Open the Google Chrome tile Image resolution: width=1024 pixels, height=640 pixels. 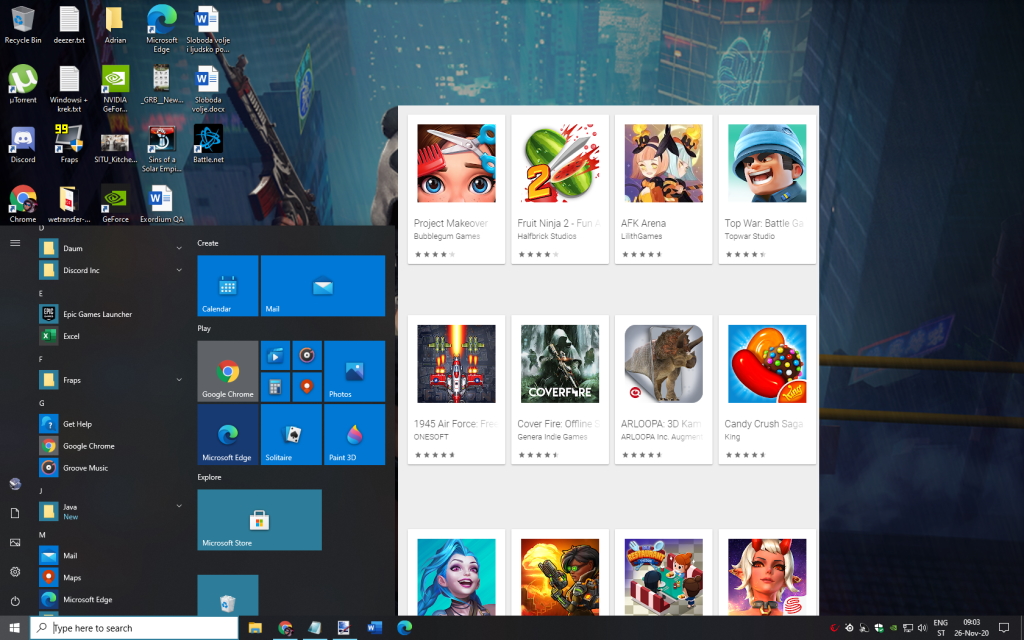[228, 371]
